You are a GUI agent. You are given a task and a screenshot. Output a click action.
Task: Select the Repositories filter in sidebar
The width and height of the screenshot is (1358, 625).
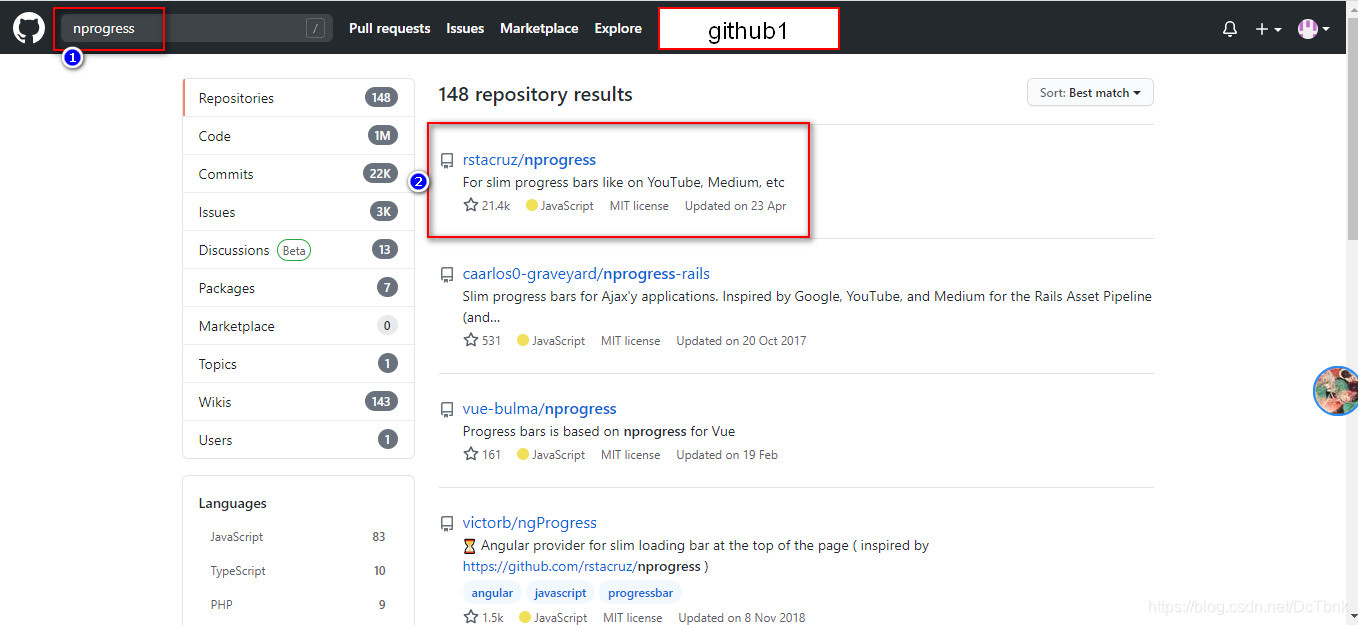[x=298, y=98]
